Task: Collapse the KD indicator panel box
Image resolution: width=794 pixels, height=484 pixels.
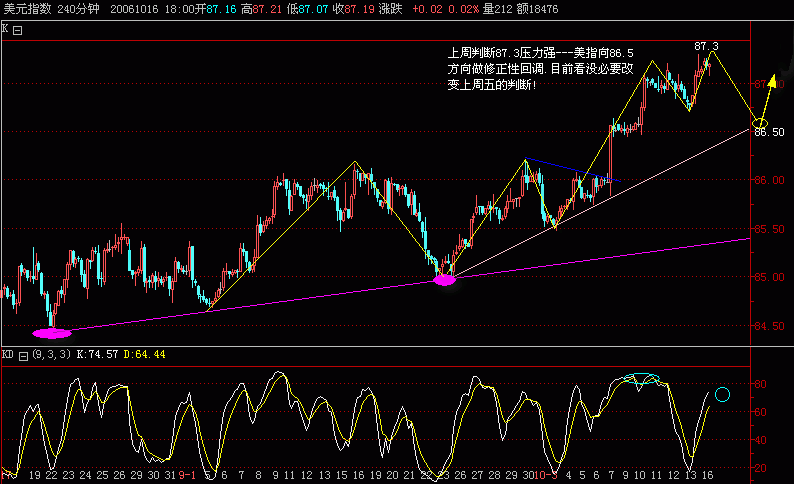Action: point(23,356)
